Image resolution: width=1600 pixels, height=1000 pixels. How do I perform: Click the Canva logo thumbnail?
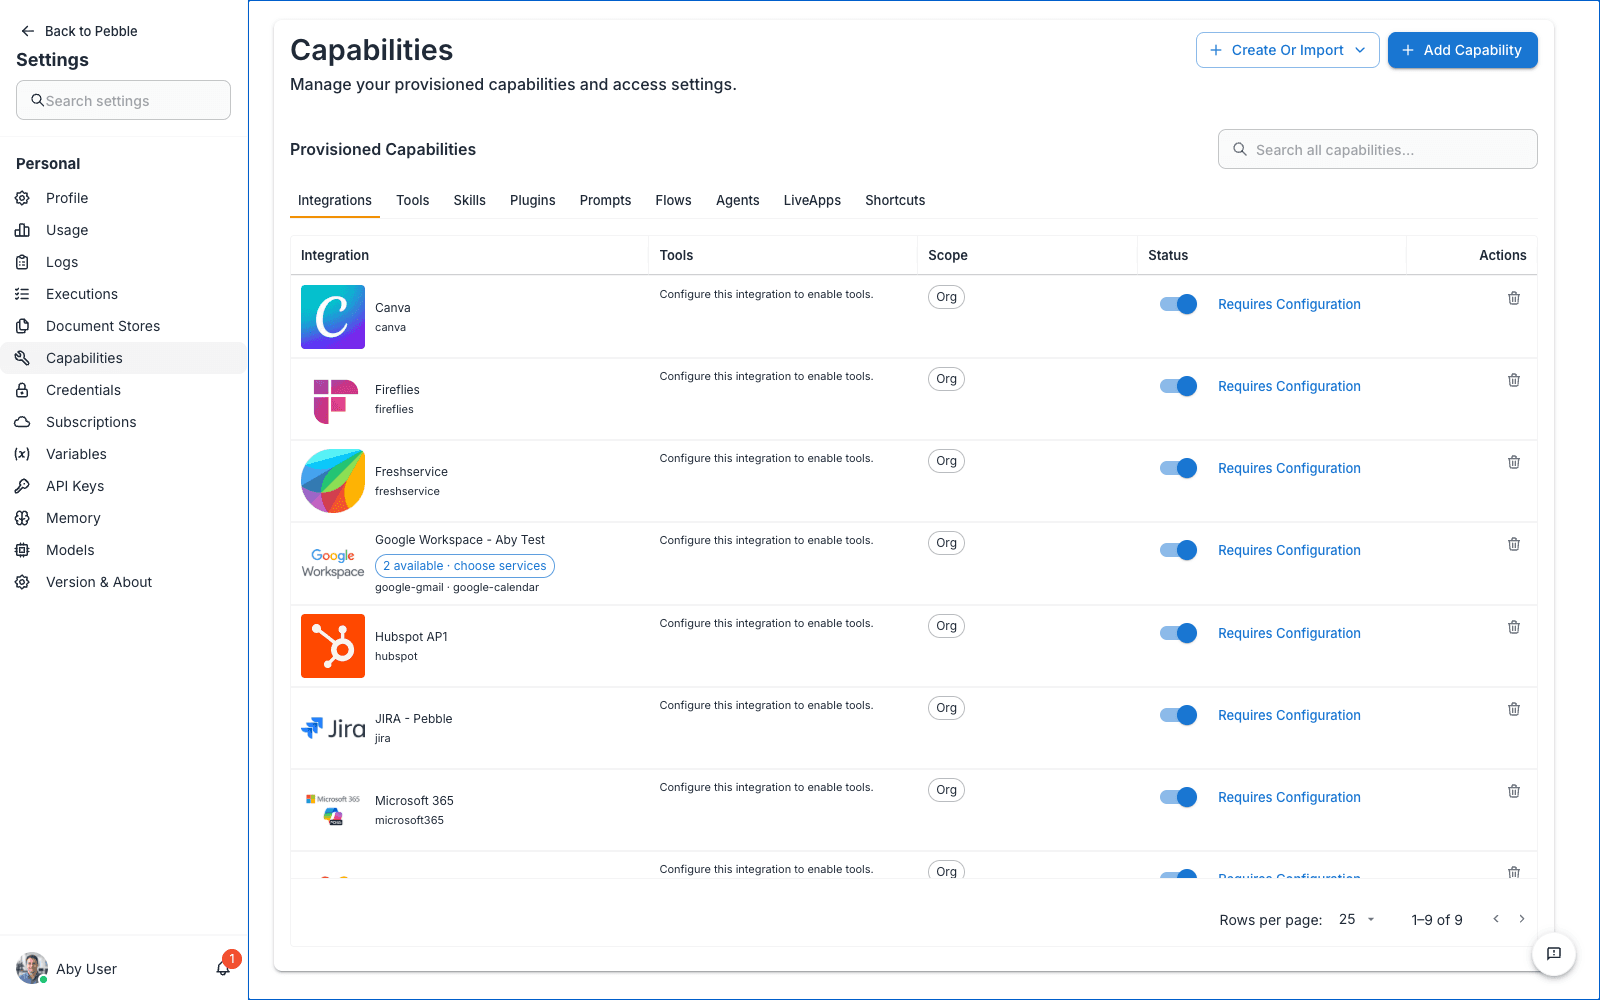(x=333, y=317)
